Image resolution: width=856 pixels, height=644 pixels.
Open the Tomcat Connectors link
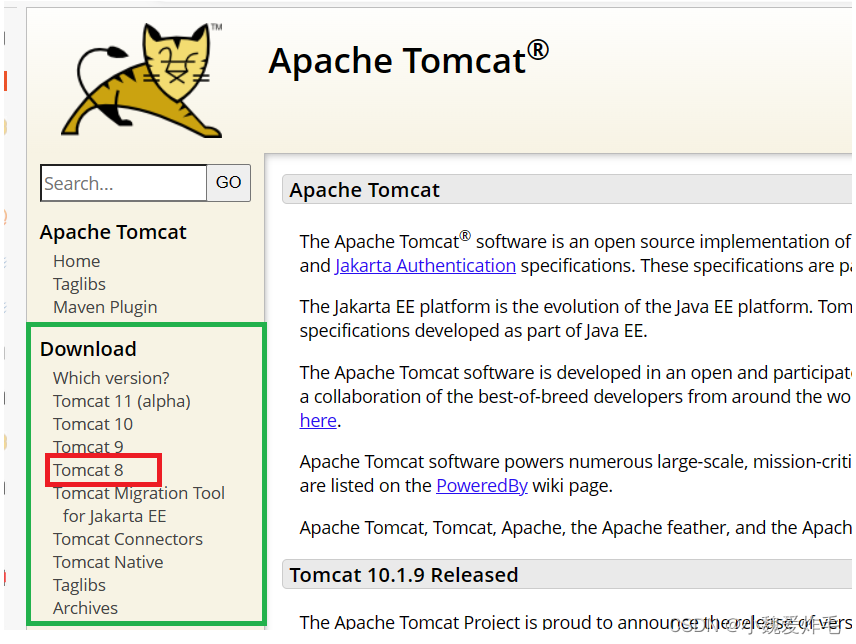128,539
